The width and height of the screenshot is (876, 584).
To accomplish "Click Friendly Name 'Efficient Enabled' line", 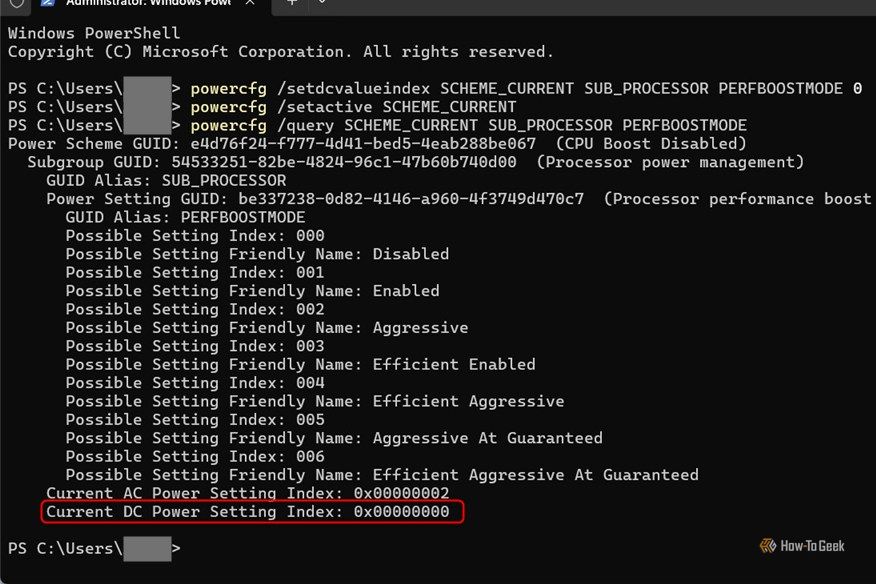I will pyautogui.click(x=301, y=365).
